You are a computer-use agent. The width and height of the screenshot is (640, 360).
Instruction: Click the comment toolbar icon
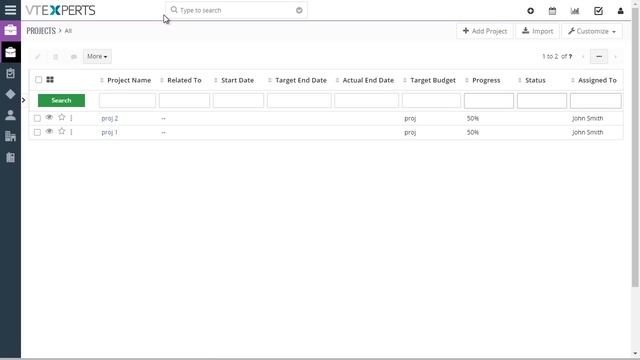[x=73, y=56]
